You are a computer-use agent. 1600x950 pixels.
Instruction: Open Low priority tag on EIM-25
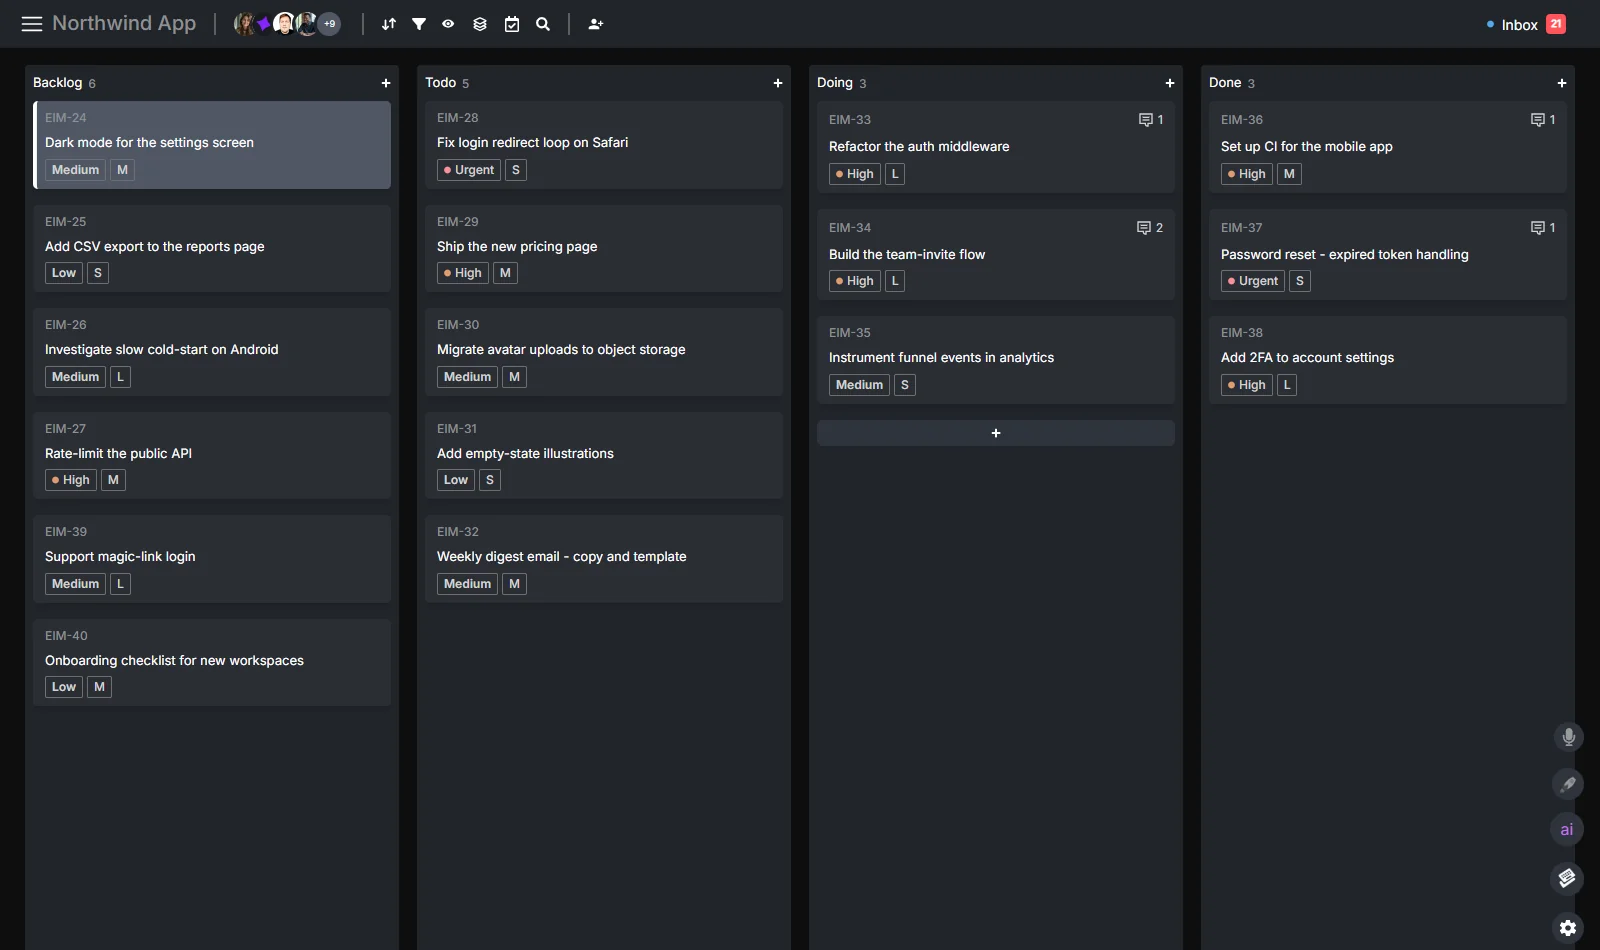[64, 273]
